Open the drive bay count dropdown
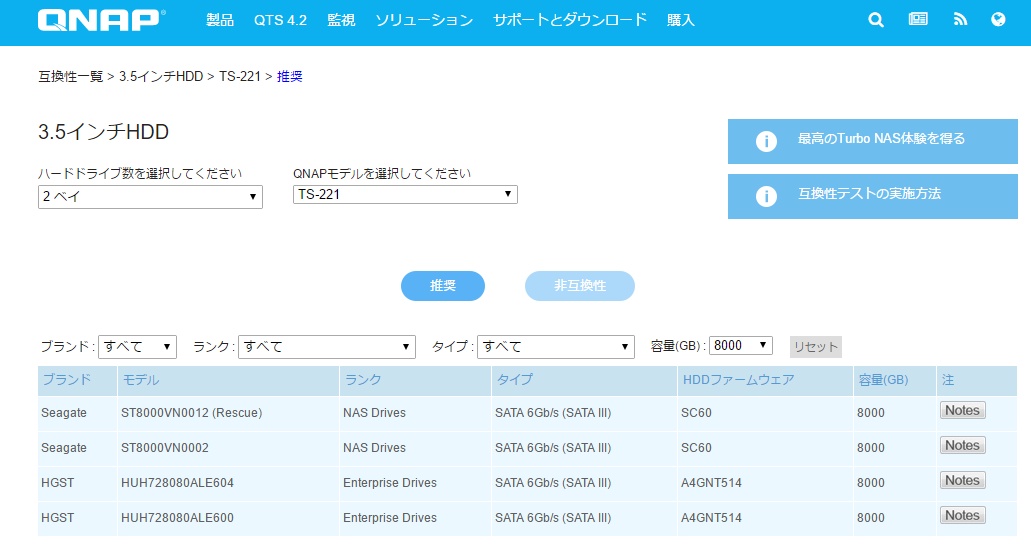This screenshot has width=1031, height=550. 151,197
